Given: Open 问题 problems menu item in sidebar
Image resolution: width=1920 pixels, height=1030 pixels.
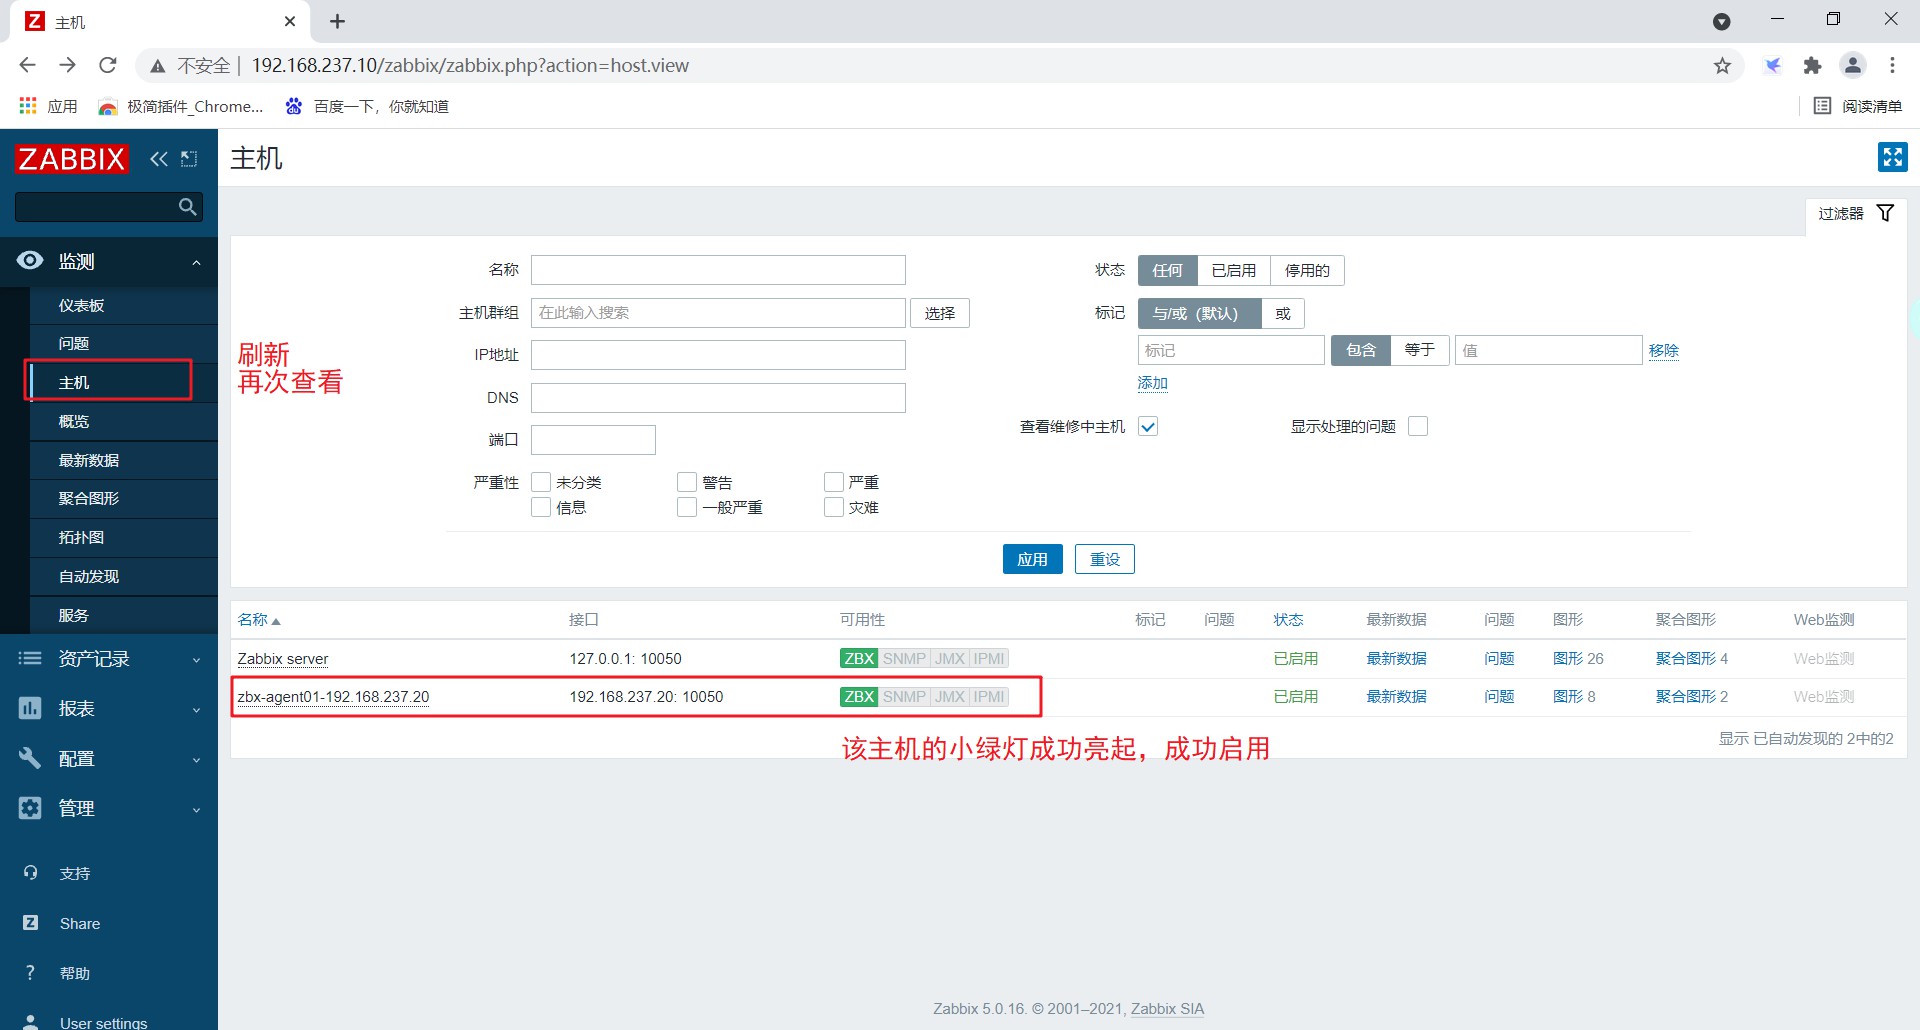Looking at the screenshot, I should click(124, 343).
